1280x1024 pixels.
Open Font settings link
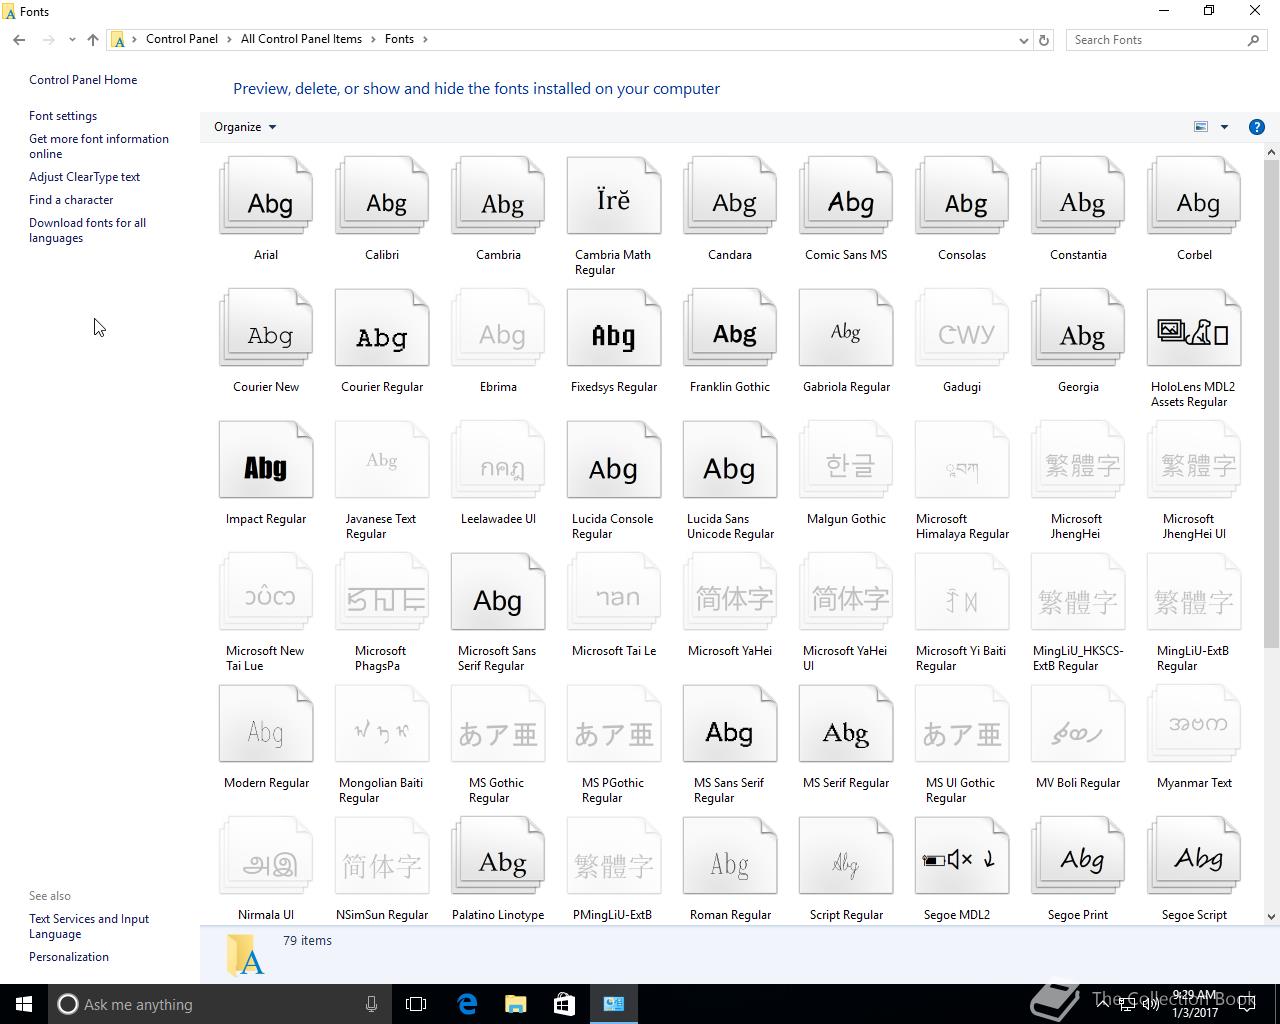coord(63,116)
